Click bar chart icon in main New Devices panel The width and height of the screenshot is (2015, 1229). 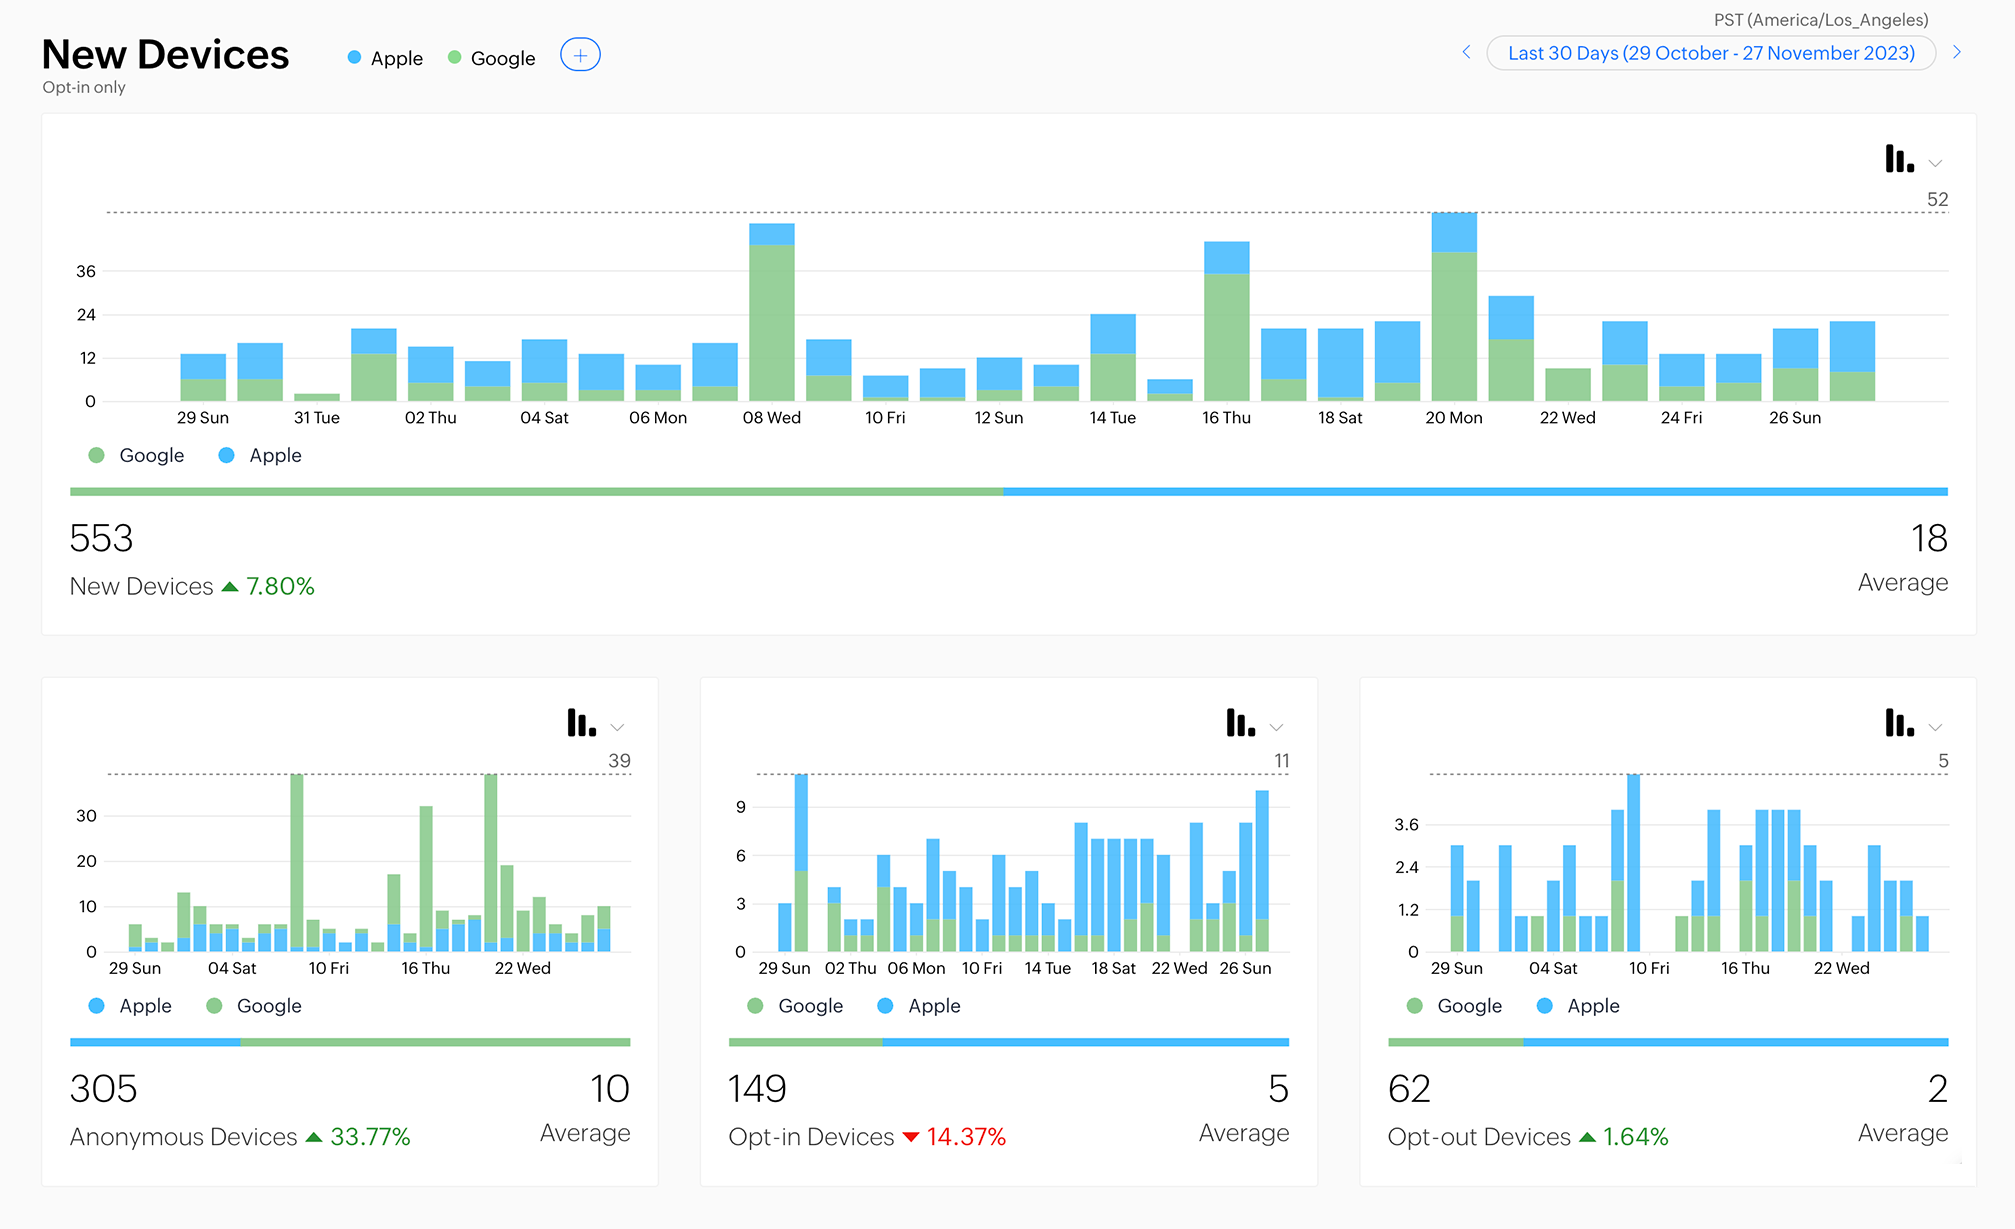tap(1898, 159)
